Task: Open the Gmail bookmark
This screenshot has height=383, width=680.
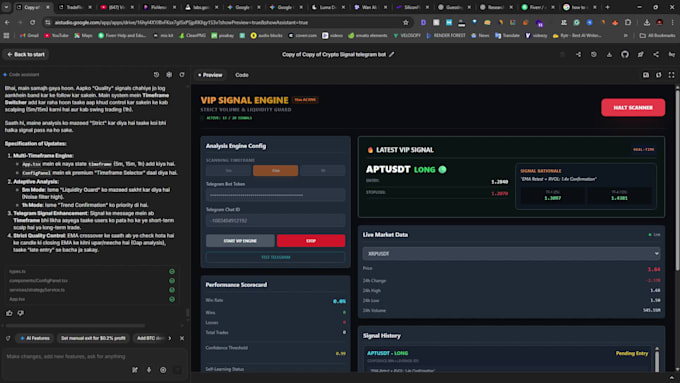Action: click(29, 36)
